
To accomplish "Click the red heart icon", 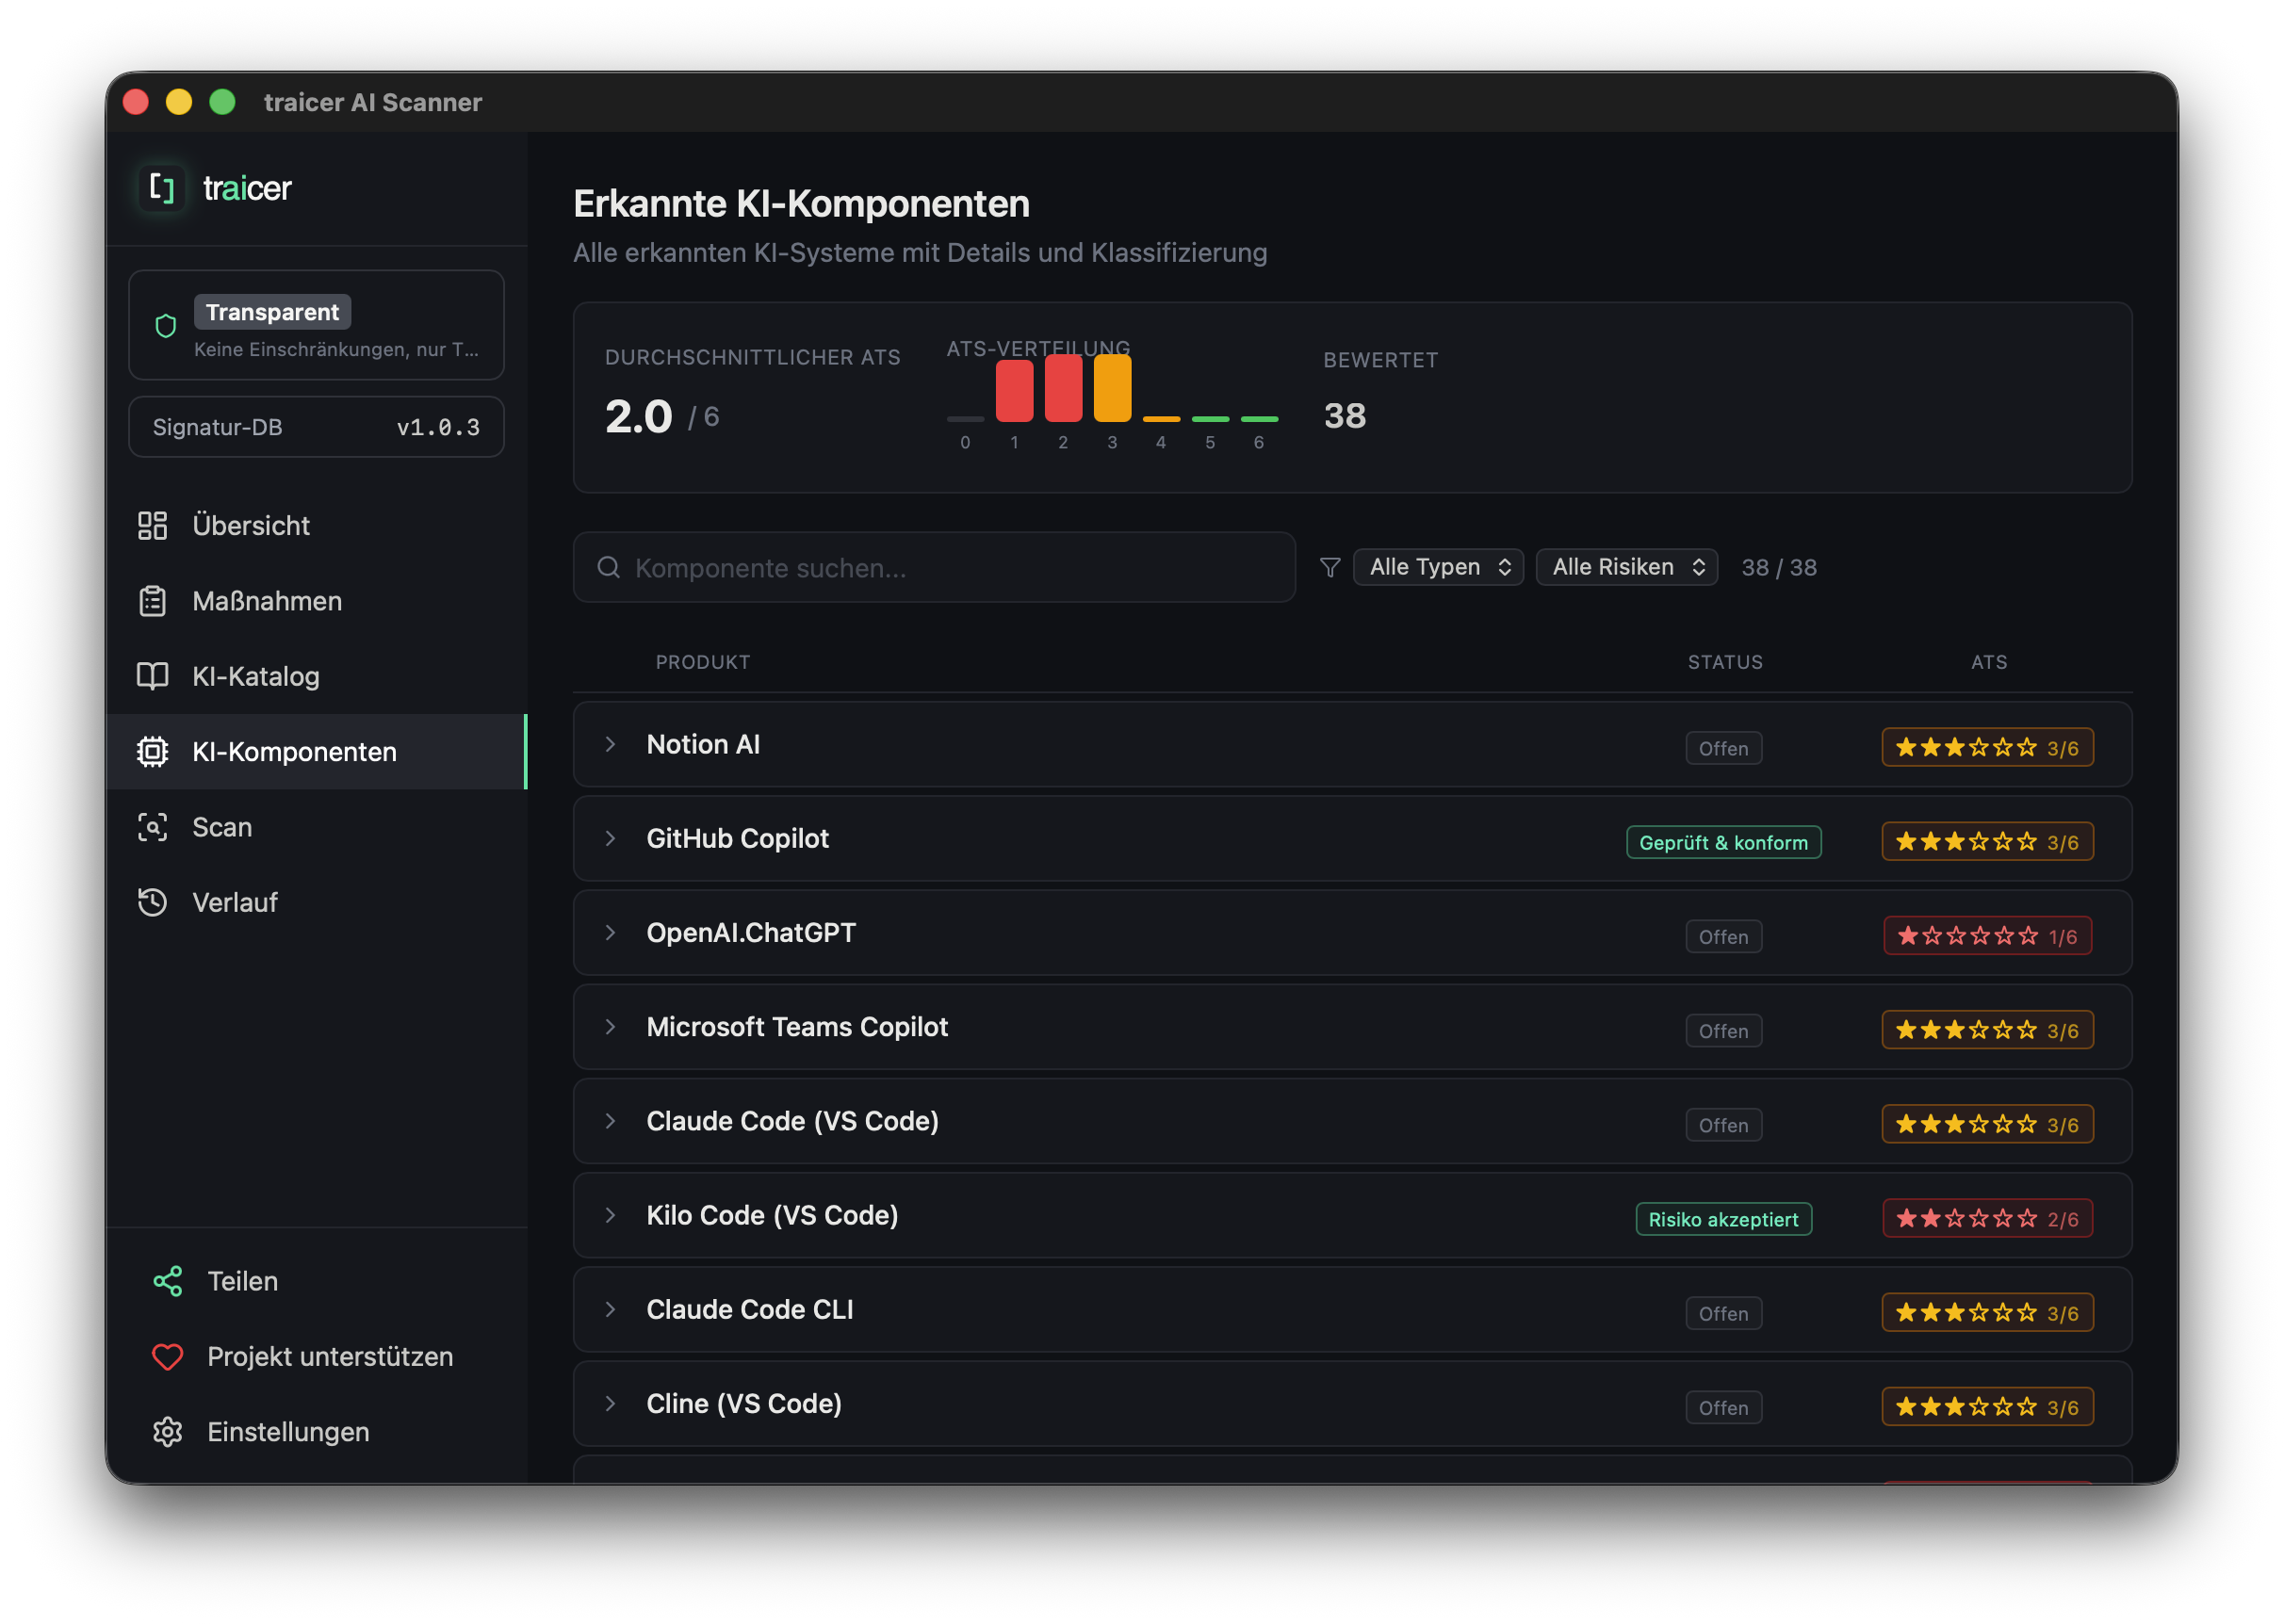I will [167, 1356].
